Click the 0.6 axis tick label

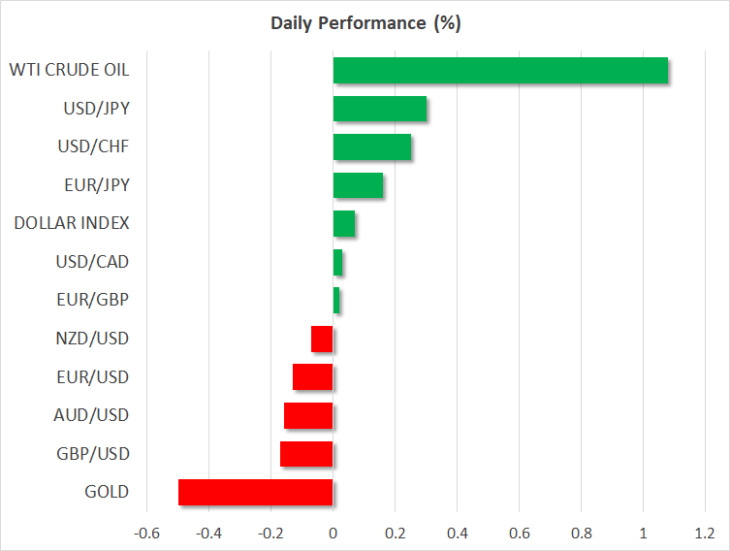tap(519, 533)
